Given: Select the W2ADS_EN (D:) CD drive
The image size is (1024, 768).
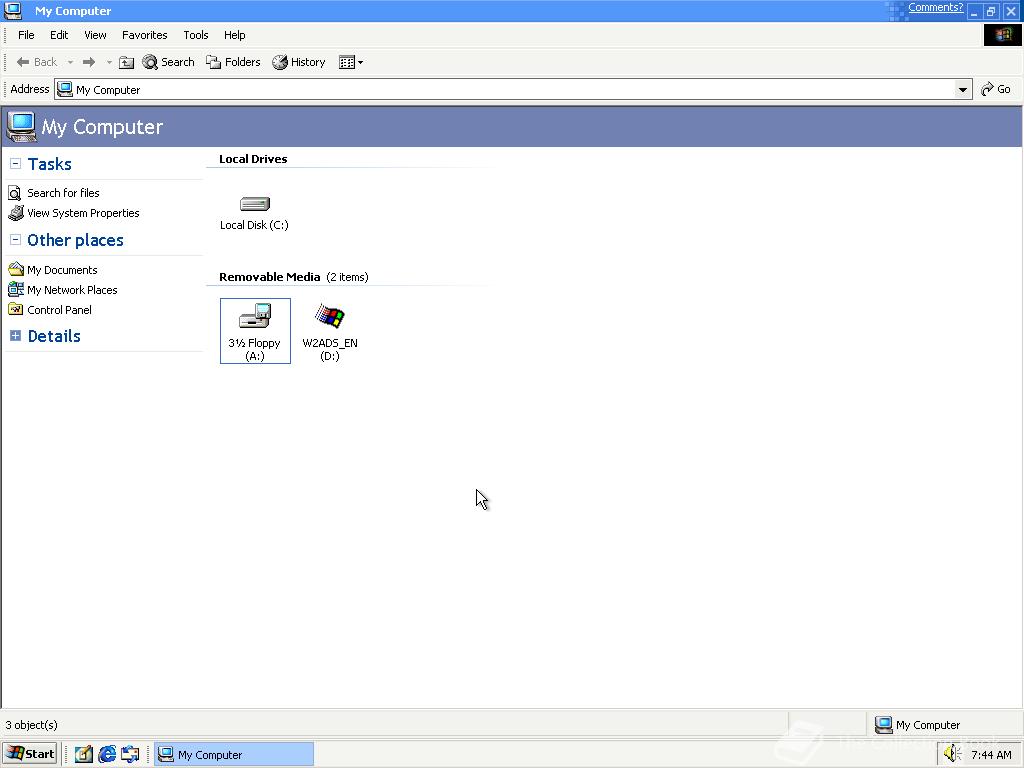Looking at the screenshot, I should click(x=330, y=330).
